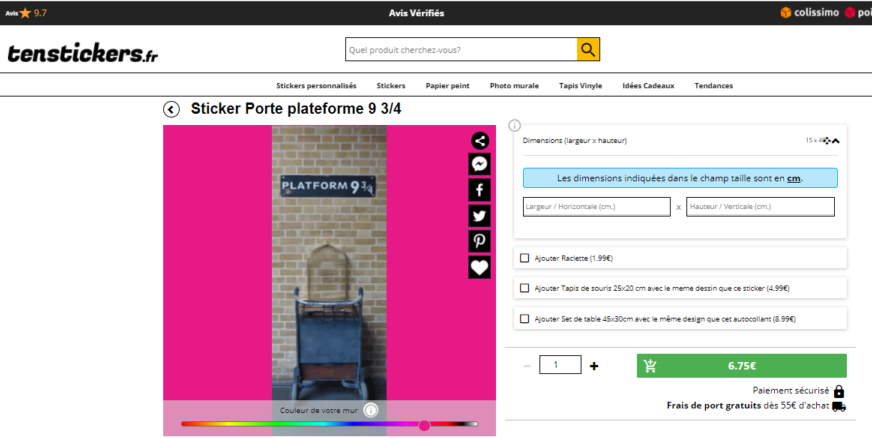Click the blue dimensions in cm notice
872x438 pixels.
[x=680, y=178]
